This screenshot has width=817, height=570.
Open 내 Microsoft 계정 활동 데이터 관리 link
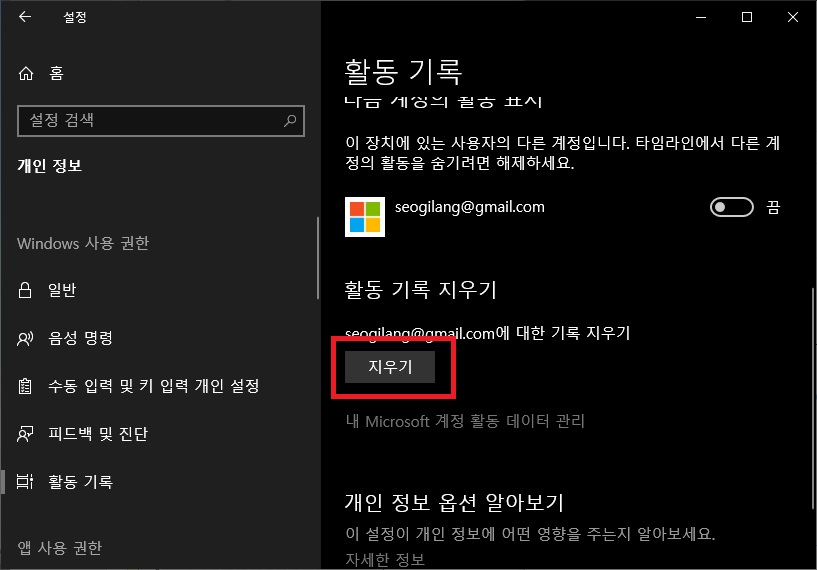pos(465,421)
